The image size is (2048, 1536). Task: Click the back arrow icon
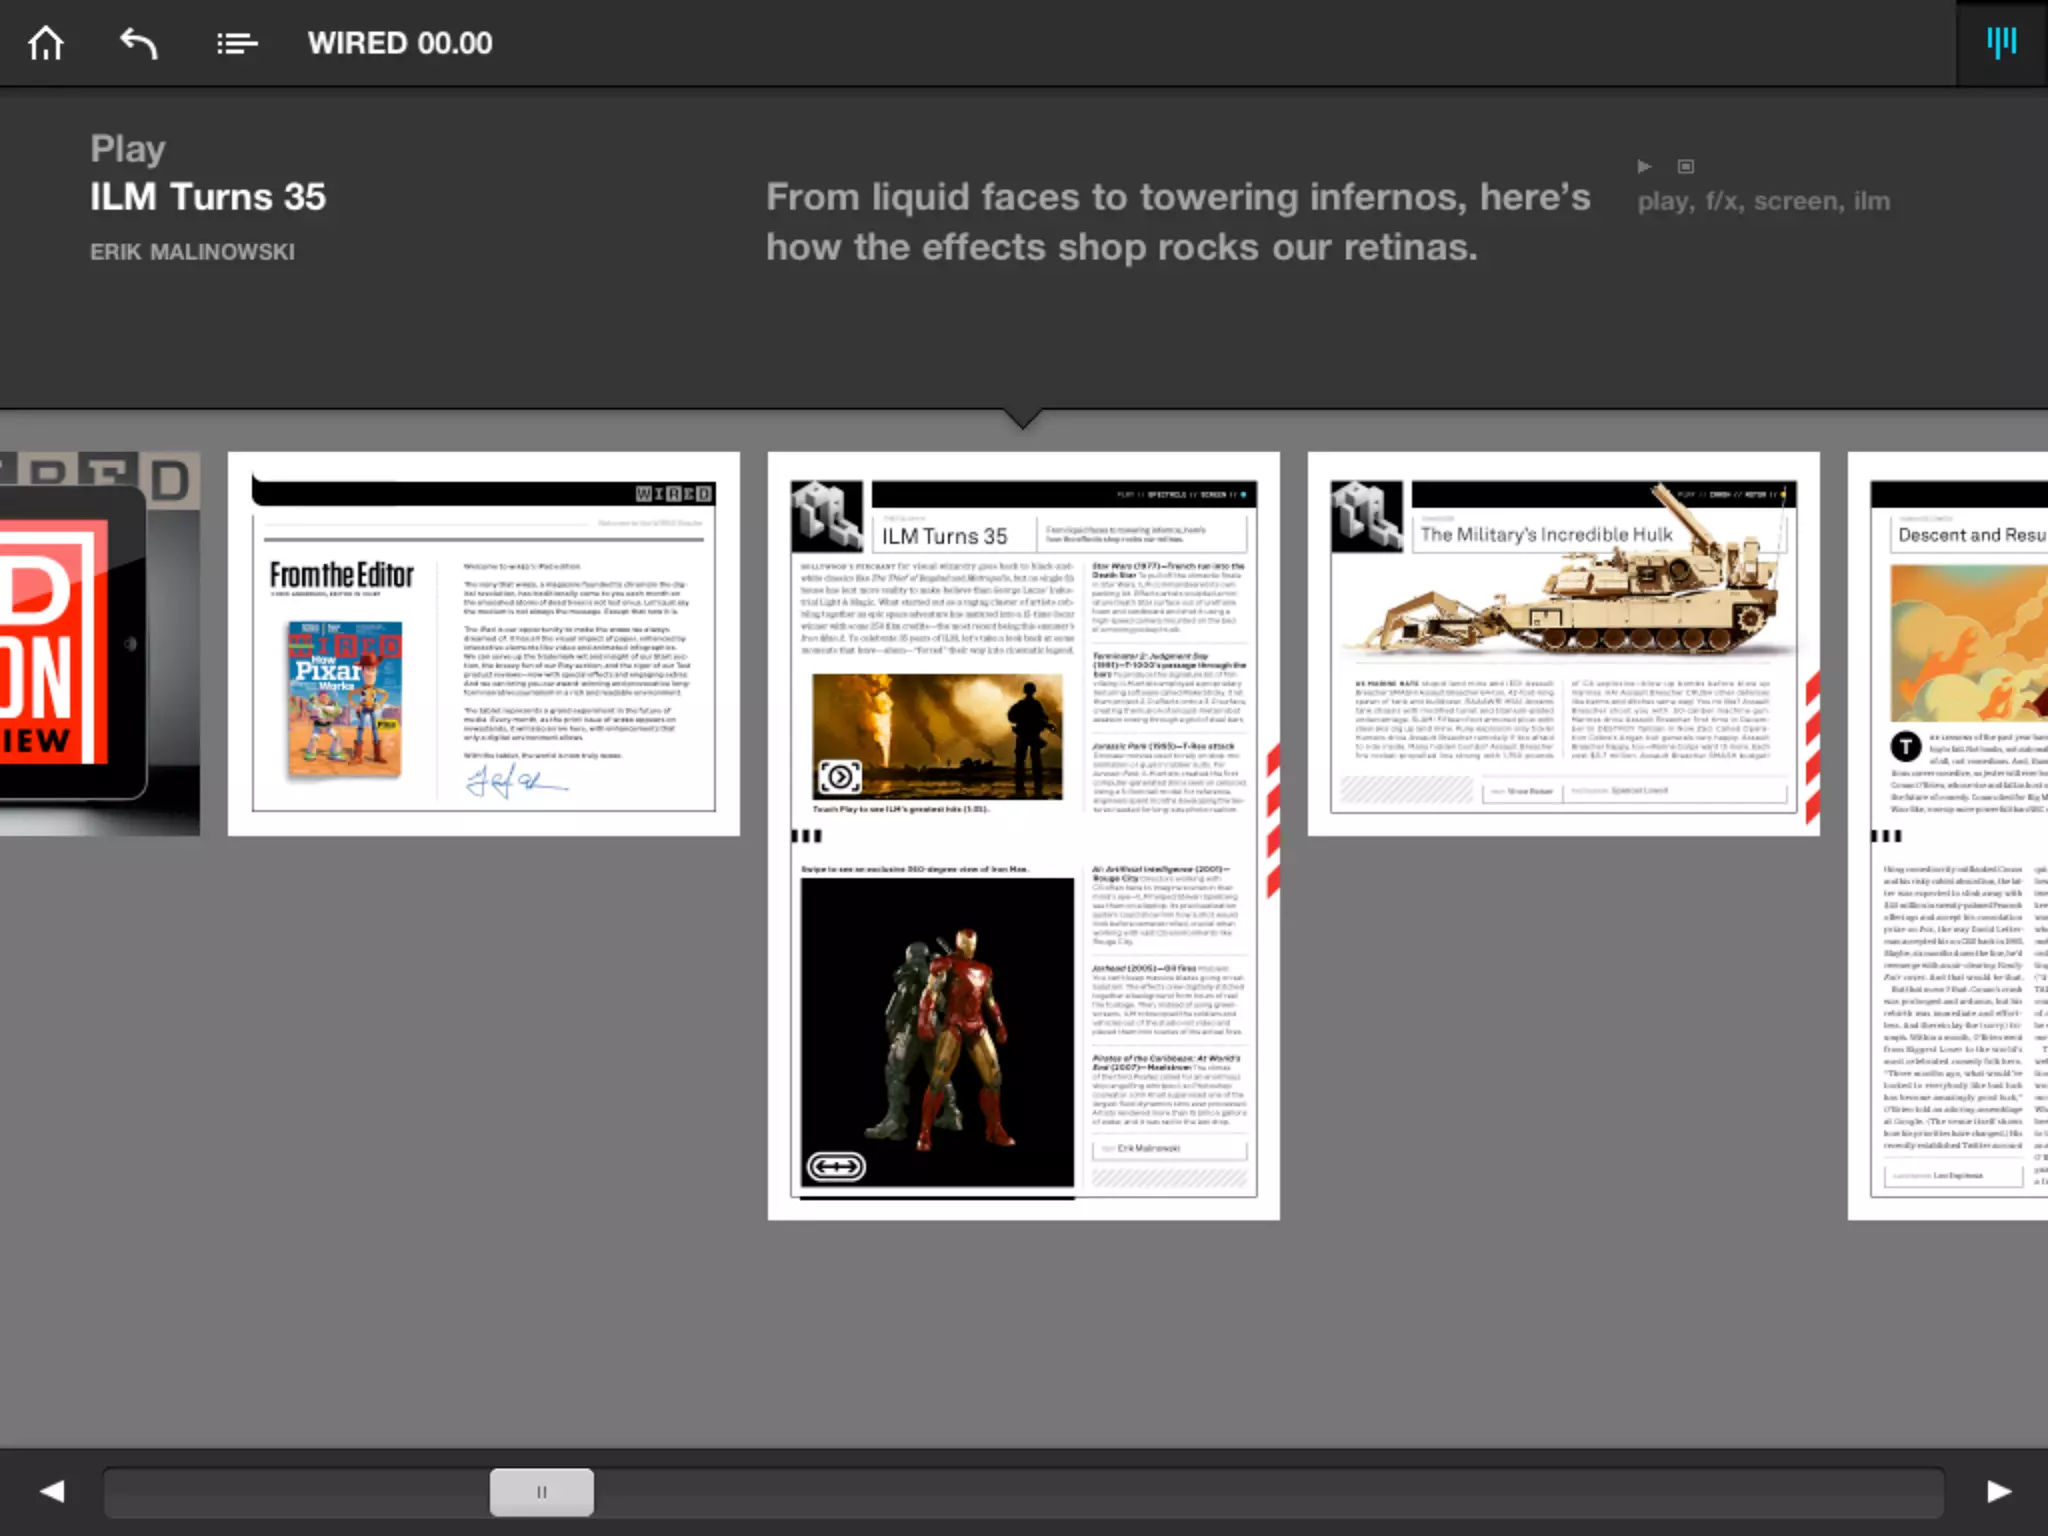point(139,43)
